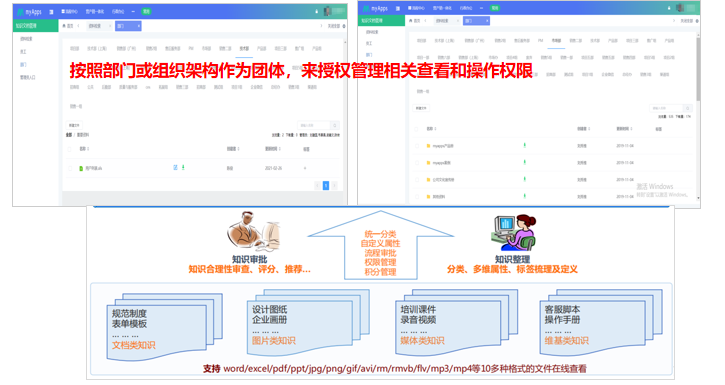Click the previous-page arrow in left pagination

click(x=317, y=185)
